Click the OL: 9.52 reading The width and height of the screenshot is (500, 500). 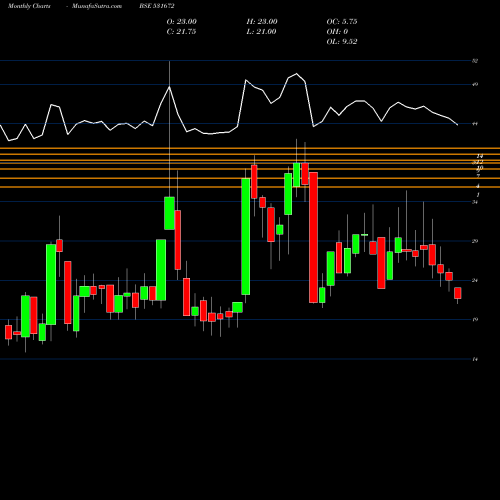click(342, 42)
